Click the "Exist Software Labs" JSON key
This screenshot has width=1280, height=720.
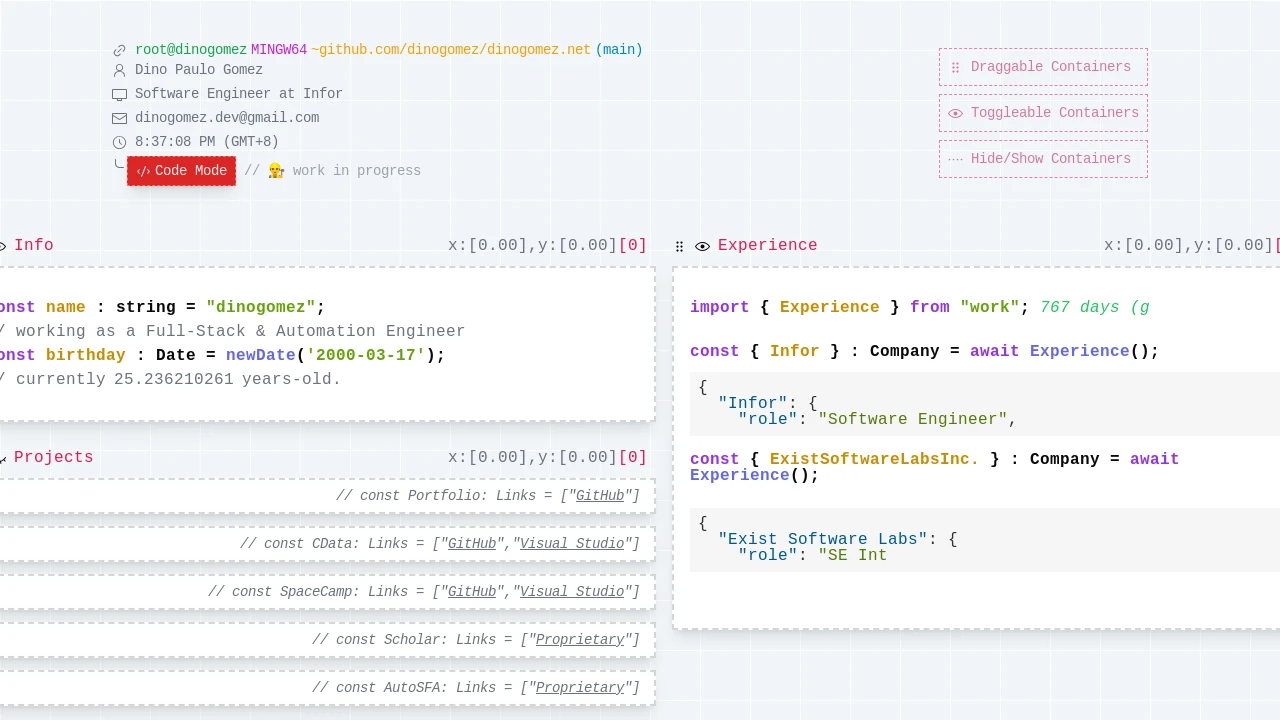coord(823,540)
